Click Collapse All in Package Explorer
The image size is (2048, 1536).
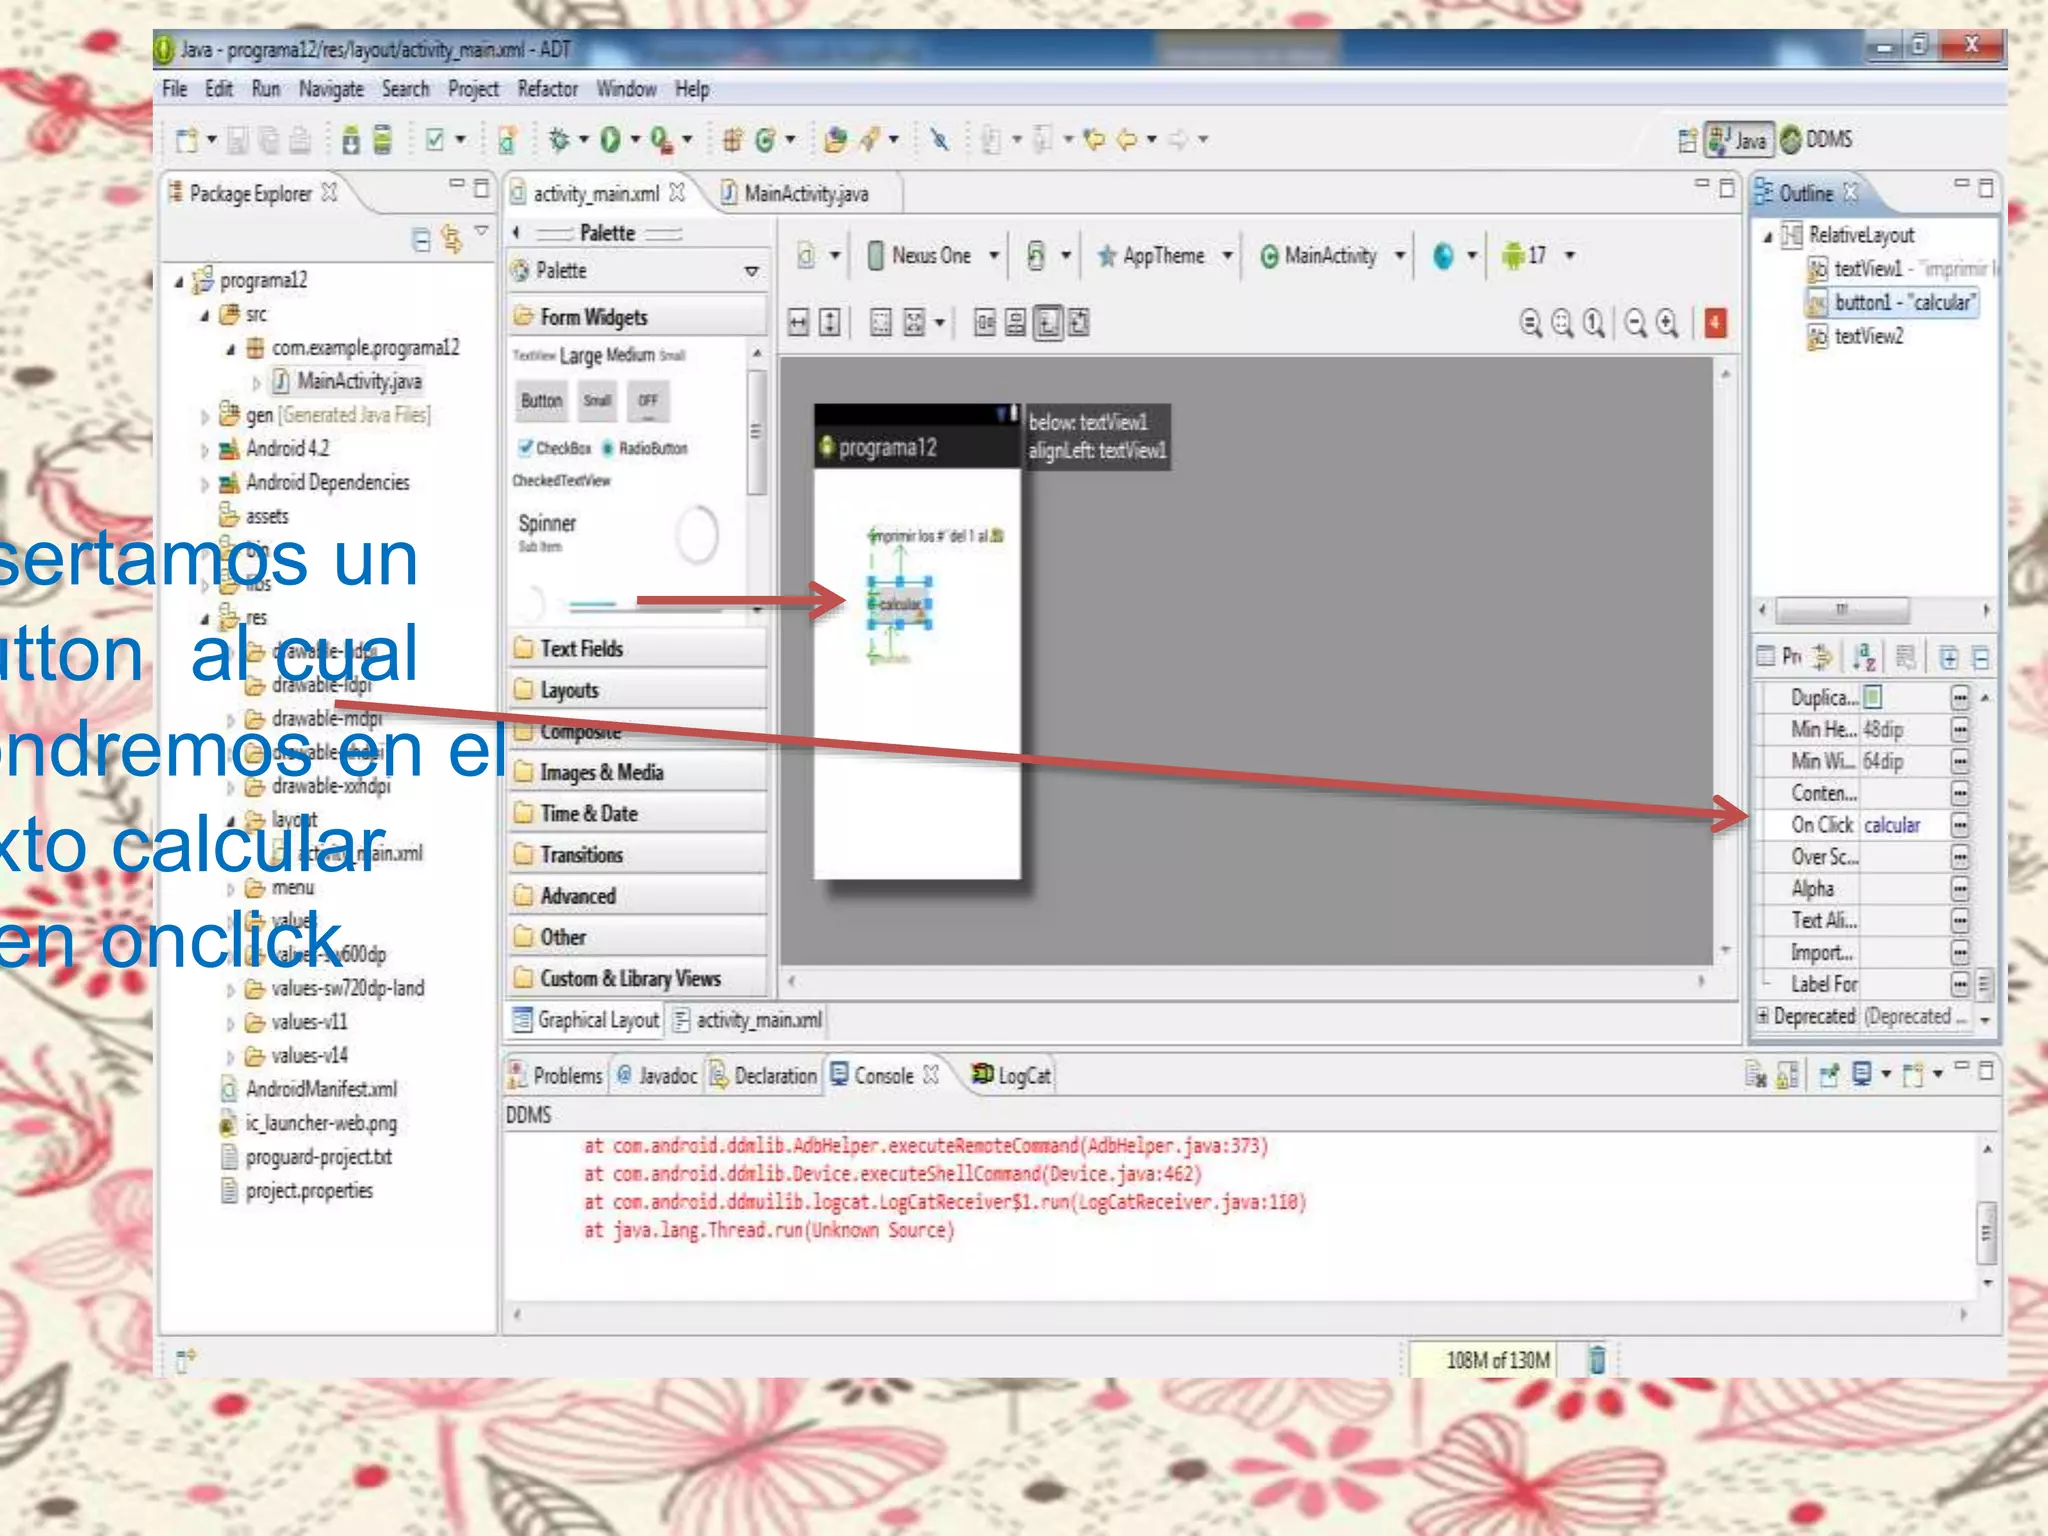point(421,239)
